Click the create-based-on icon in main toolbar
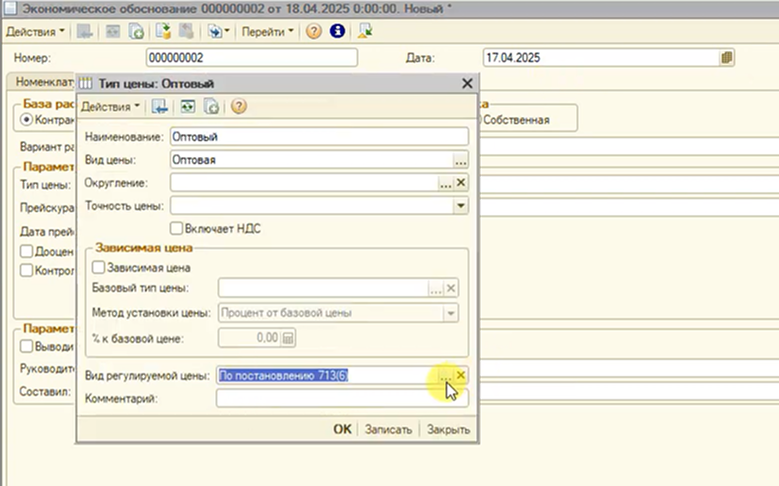 (x=215, y=32)
